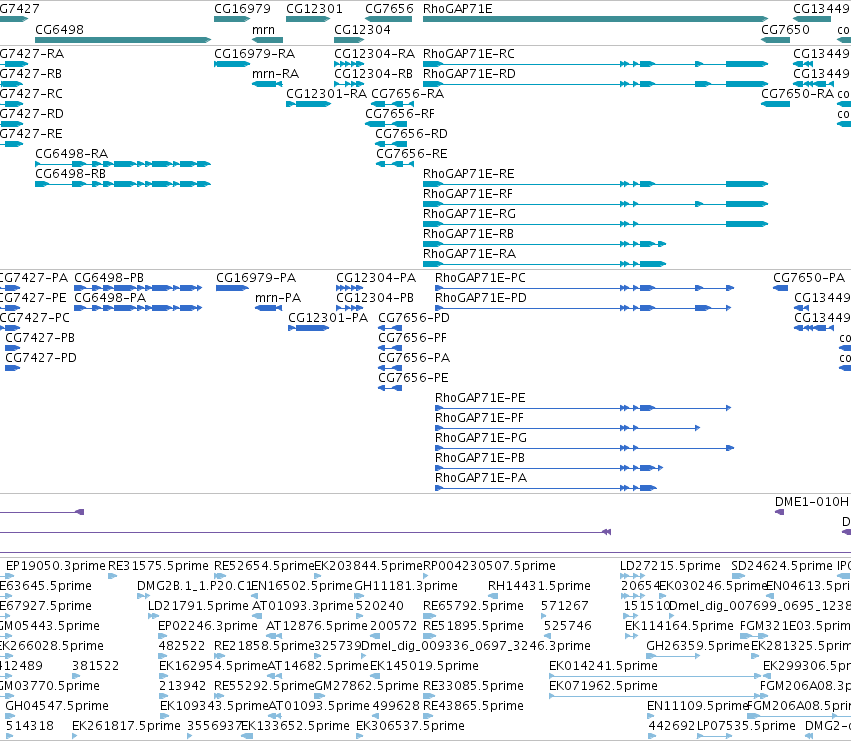Screen dimensions: 851x741
Task: Click the CG12301 gene name
Action: pos(314,9)
